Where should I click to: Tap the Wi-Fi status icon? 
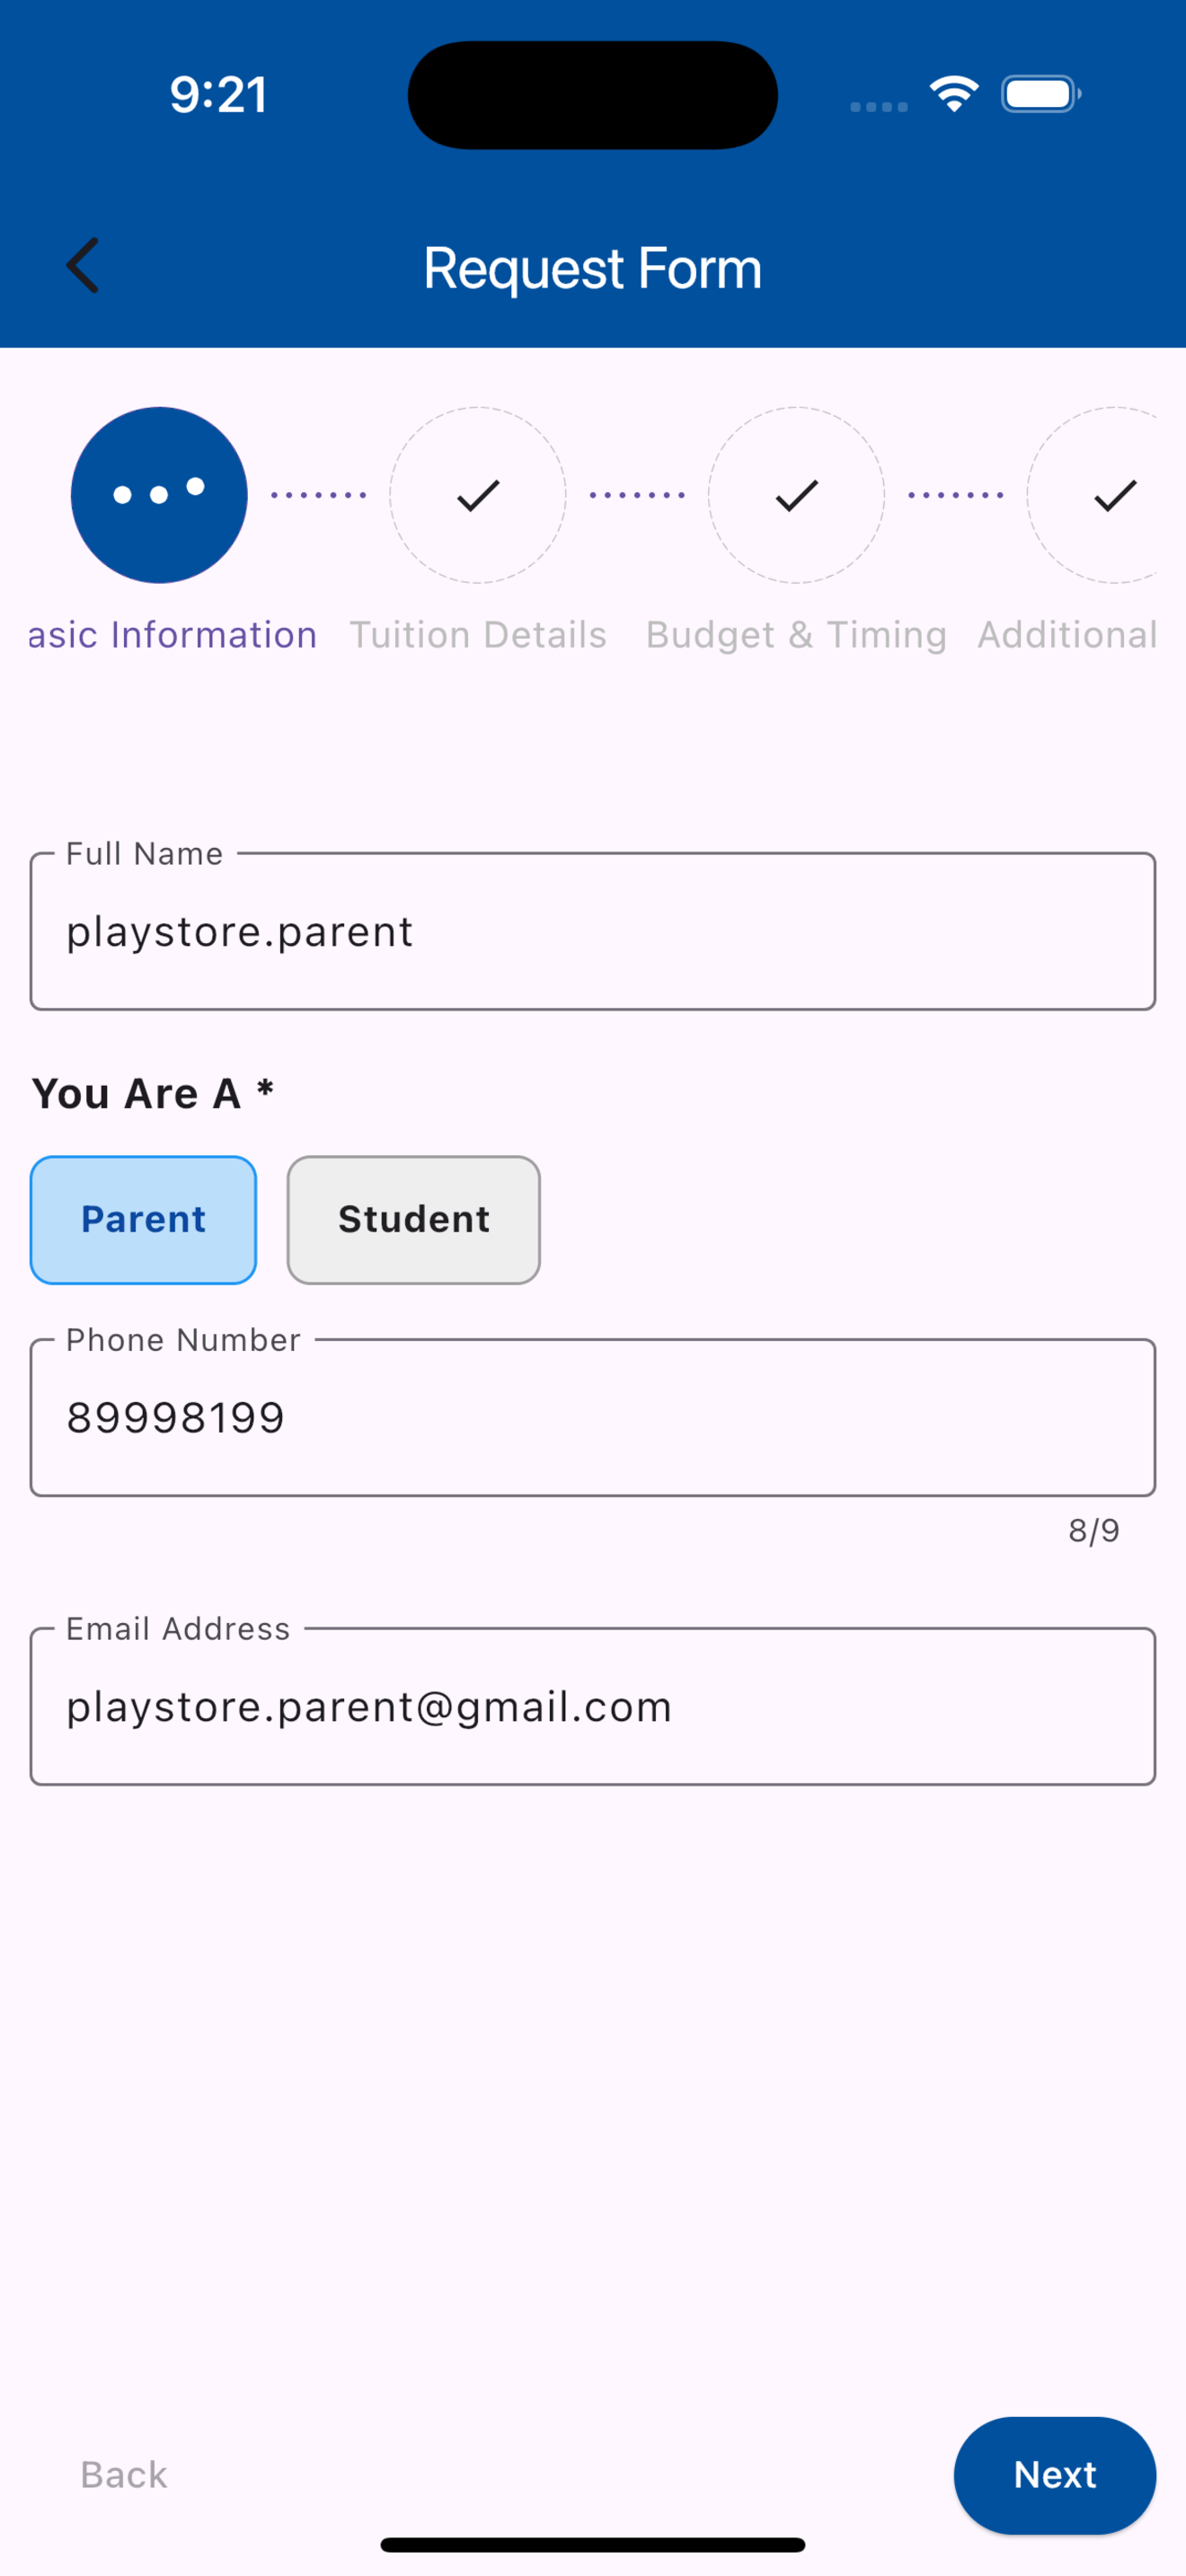click(954, 94)
